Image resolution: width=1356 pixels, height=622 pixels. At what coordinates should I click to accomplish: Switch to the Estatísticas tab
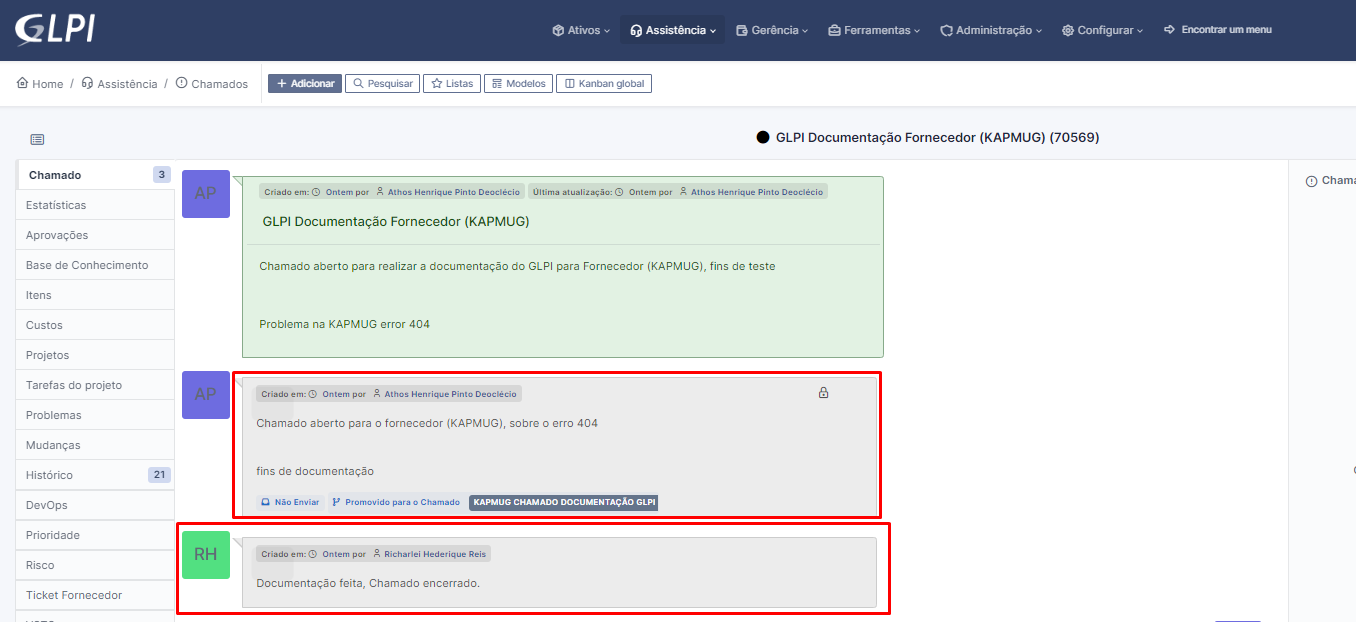tap(96, 205)
